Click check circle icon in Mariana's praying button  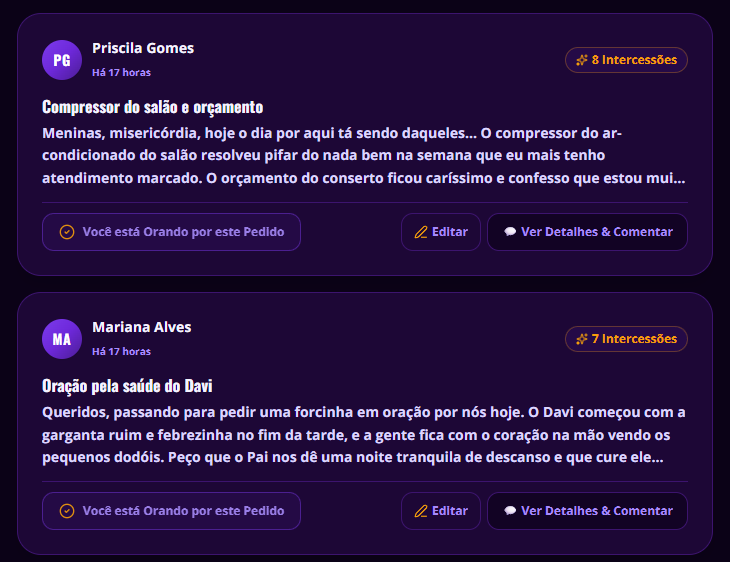[x=67, y=511]
